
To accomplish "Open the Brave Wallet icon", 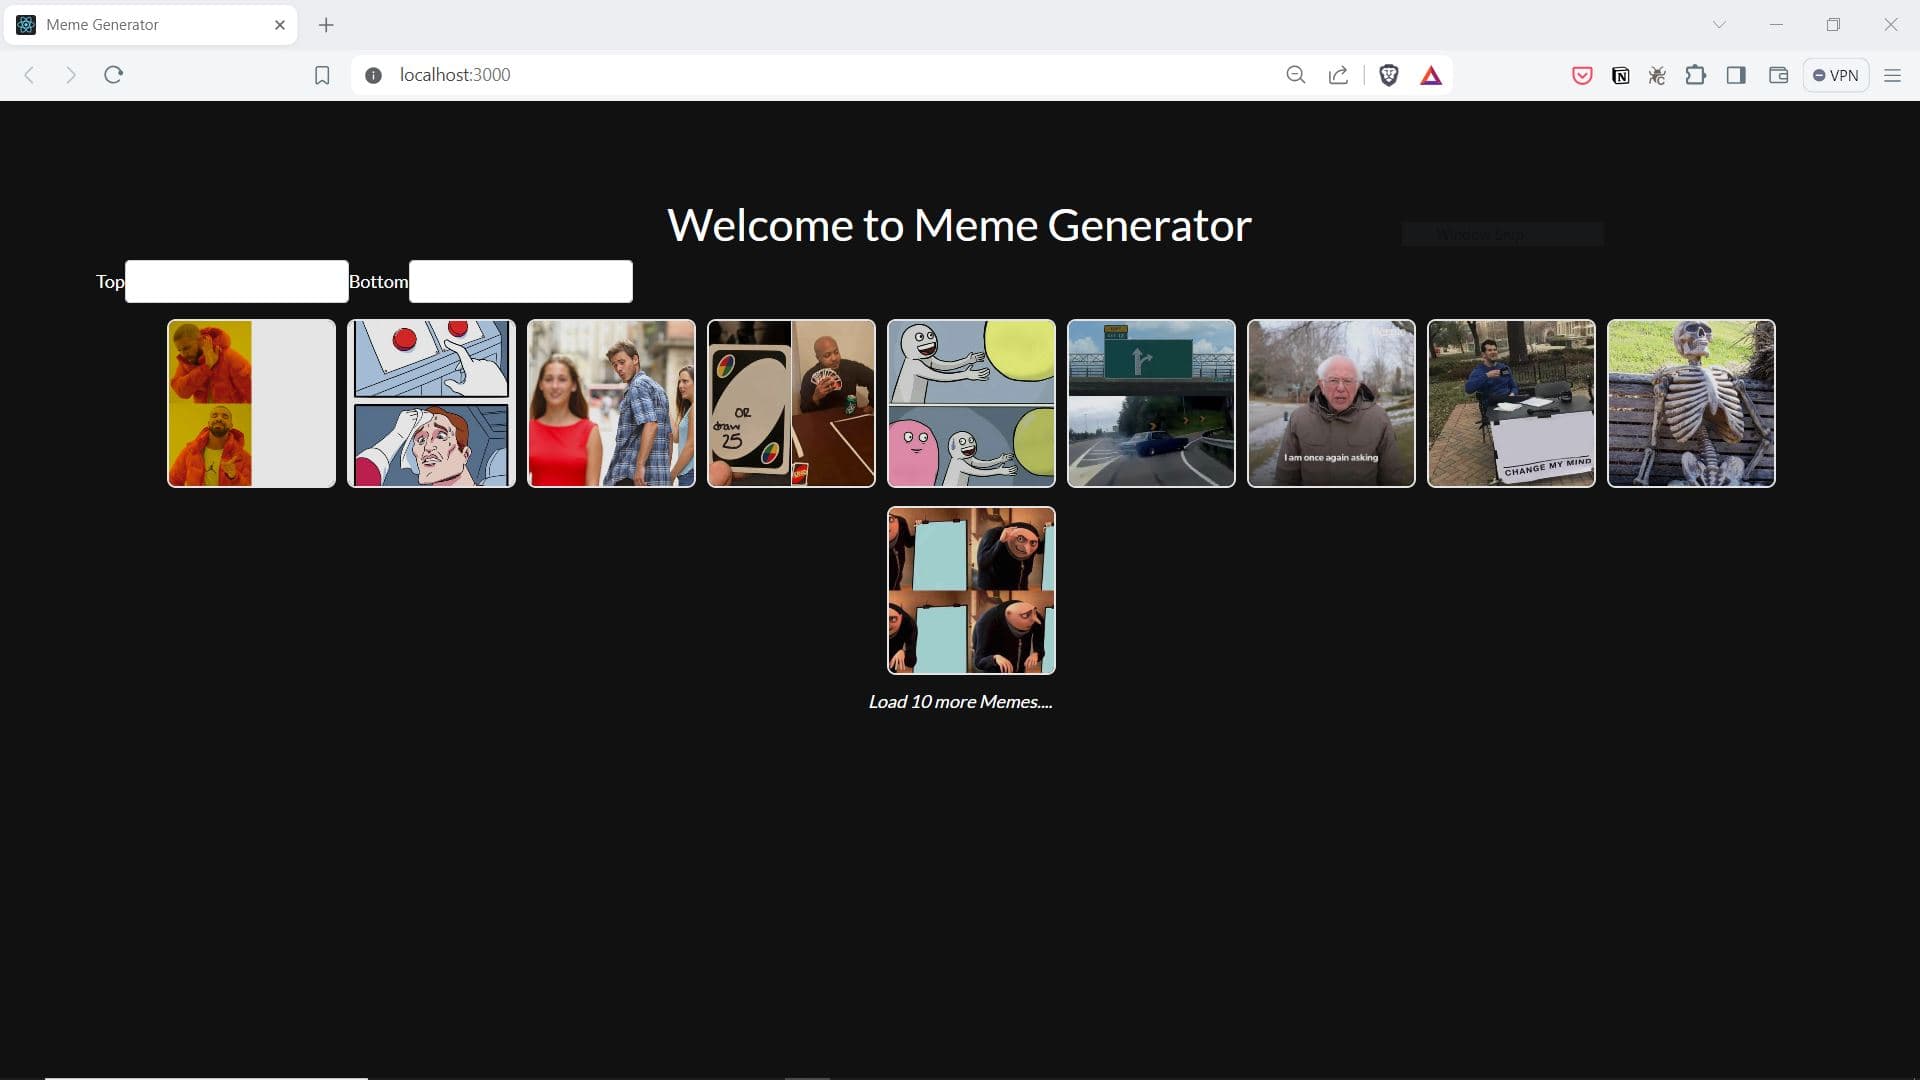I will (1778, 75).
